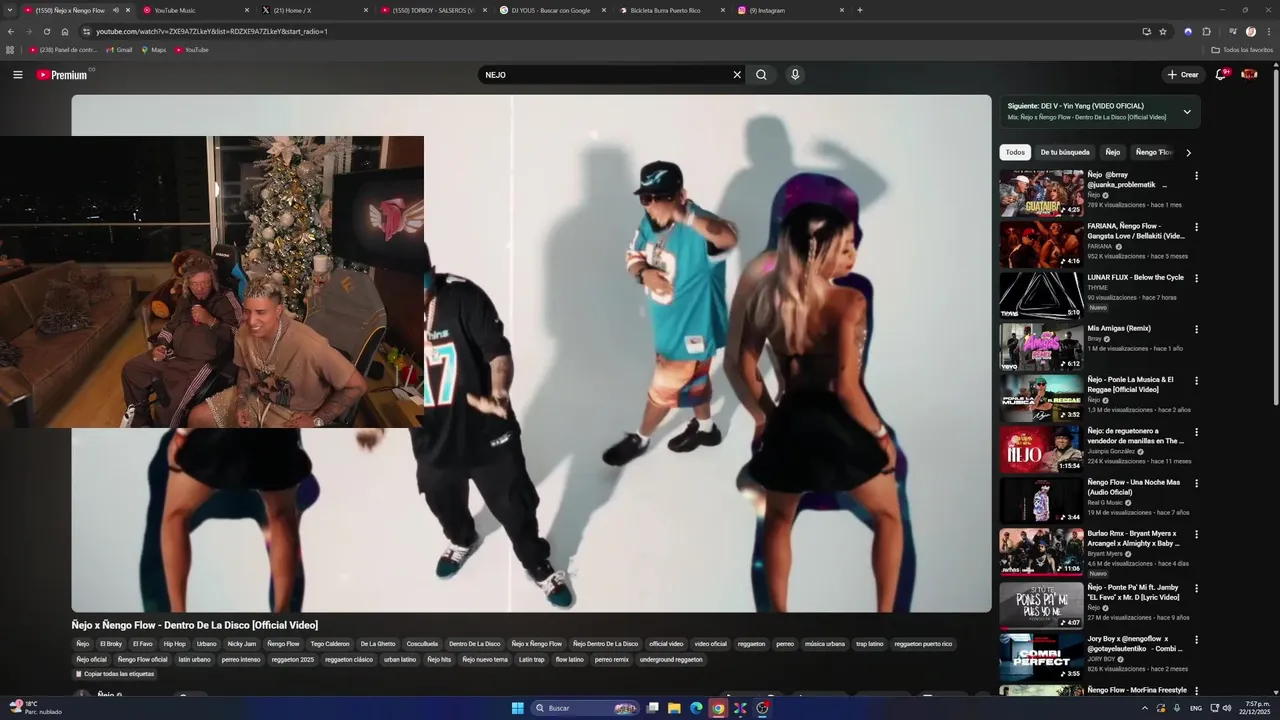Viewport: 1280px width, 720px height.
Task: Open the Todos los favoritos folder
Action: click(x=1242, y=50)
